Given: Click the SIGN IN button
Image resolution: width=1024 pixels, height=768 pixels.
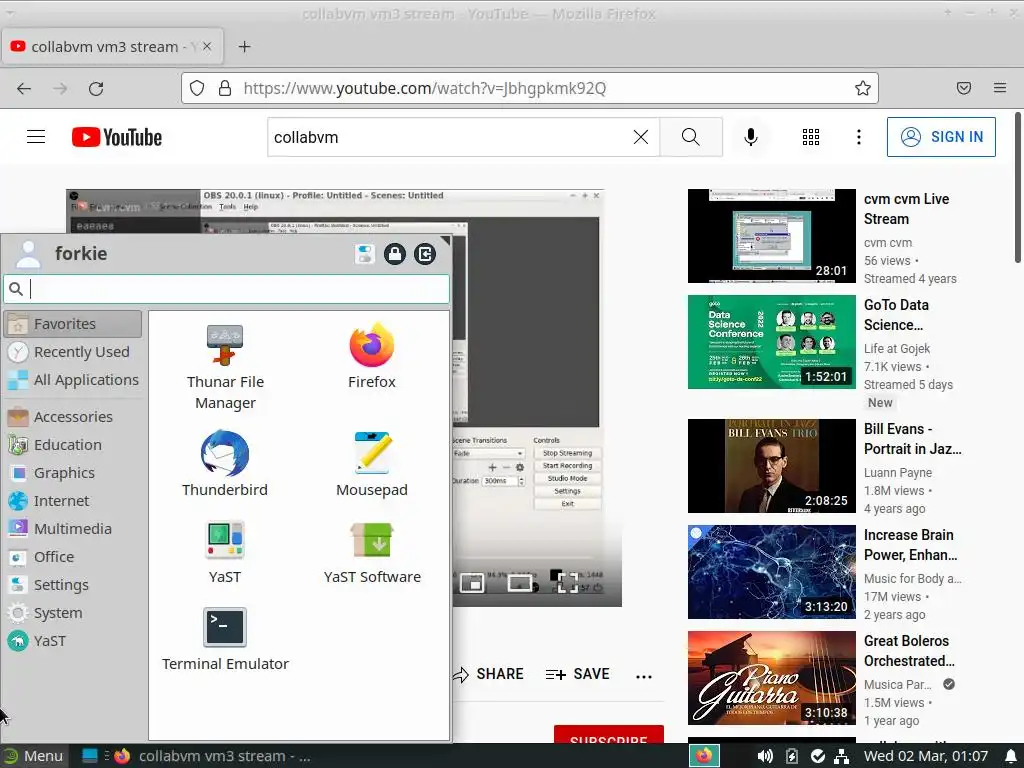Looking at the screenshot, I should [941, 137].
